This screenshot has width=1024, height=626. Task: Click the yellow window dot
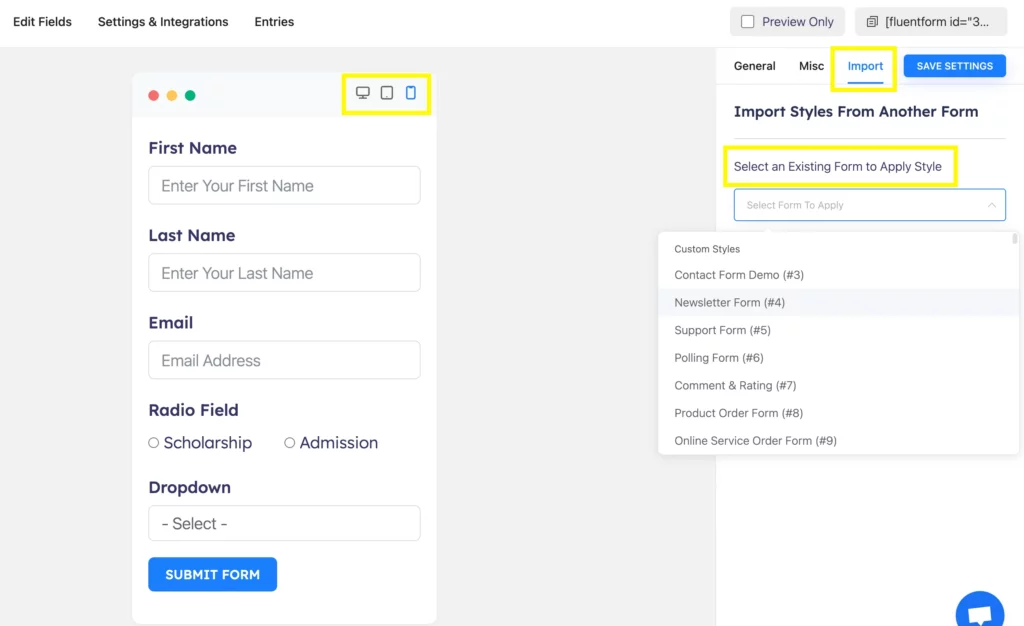point(172,96)
